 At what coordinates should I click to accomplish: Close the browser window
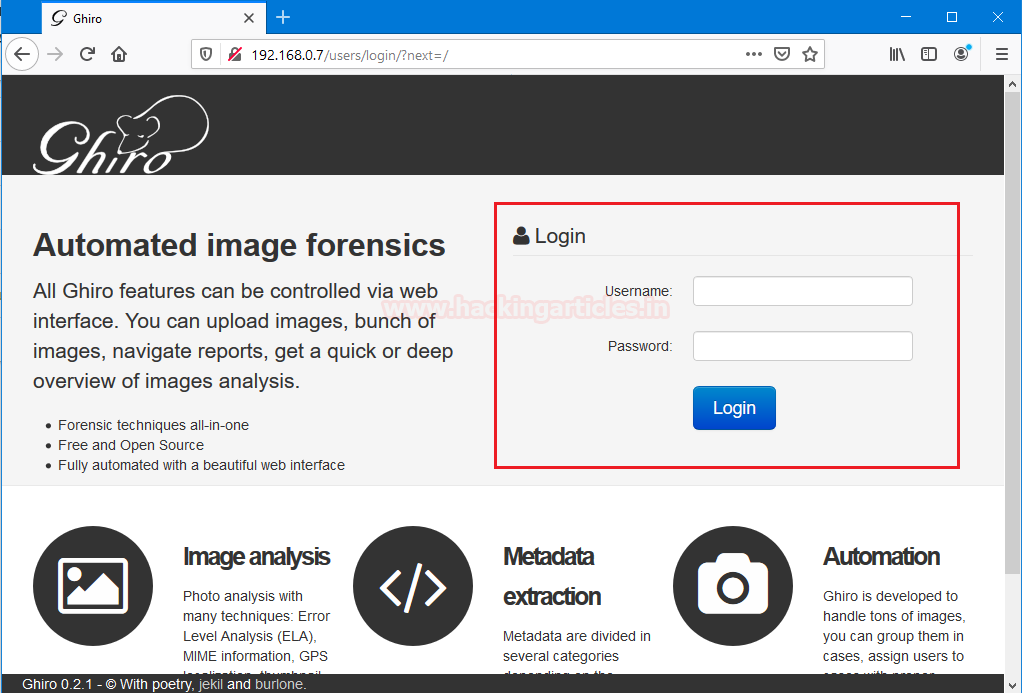coord(997,17)
